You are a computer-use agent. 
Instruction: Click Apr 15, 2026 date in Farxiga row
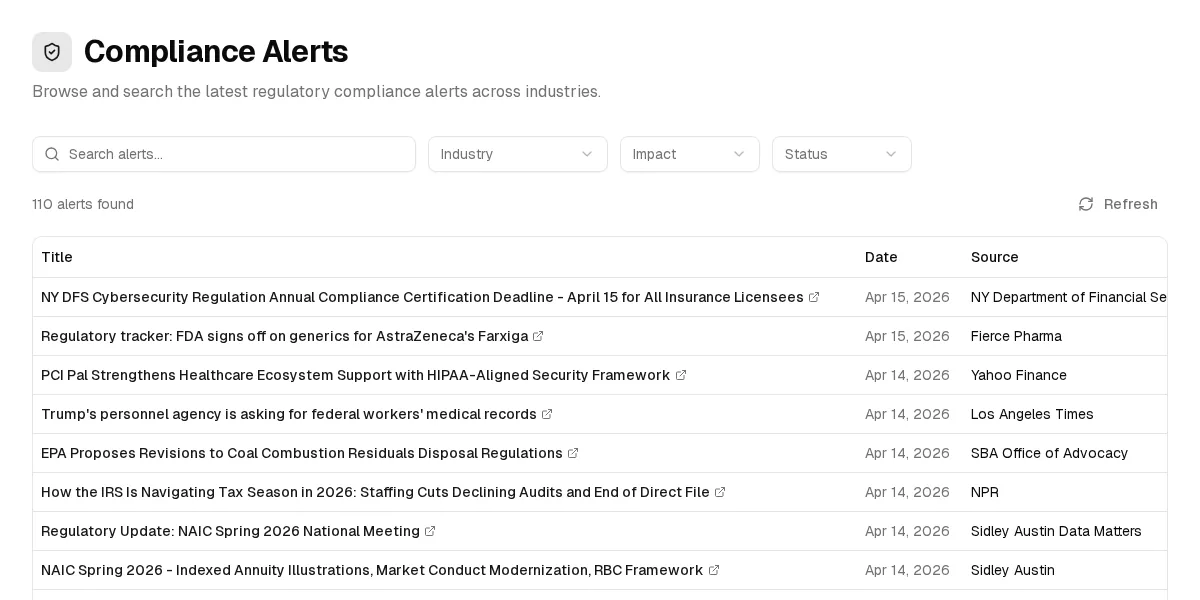pyautogui.click(x=907, y=336)
